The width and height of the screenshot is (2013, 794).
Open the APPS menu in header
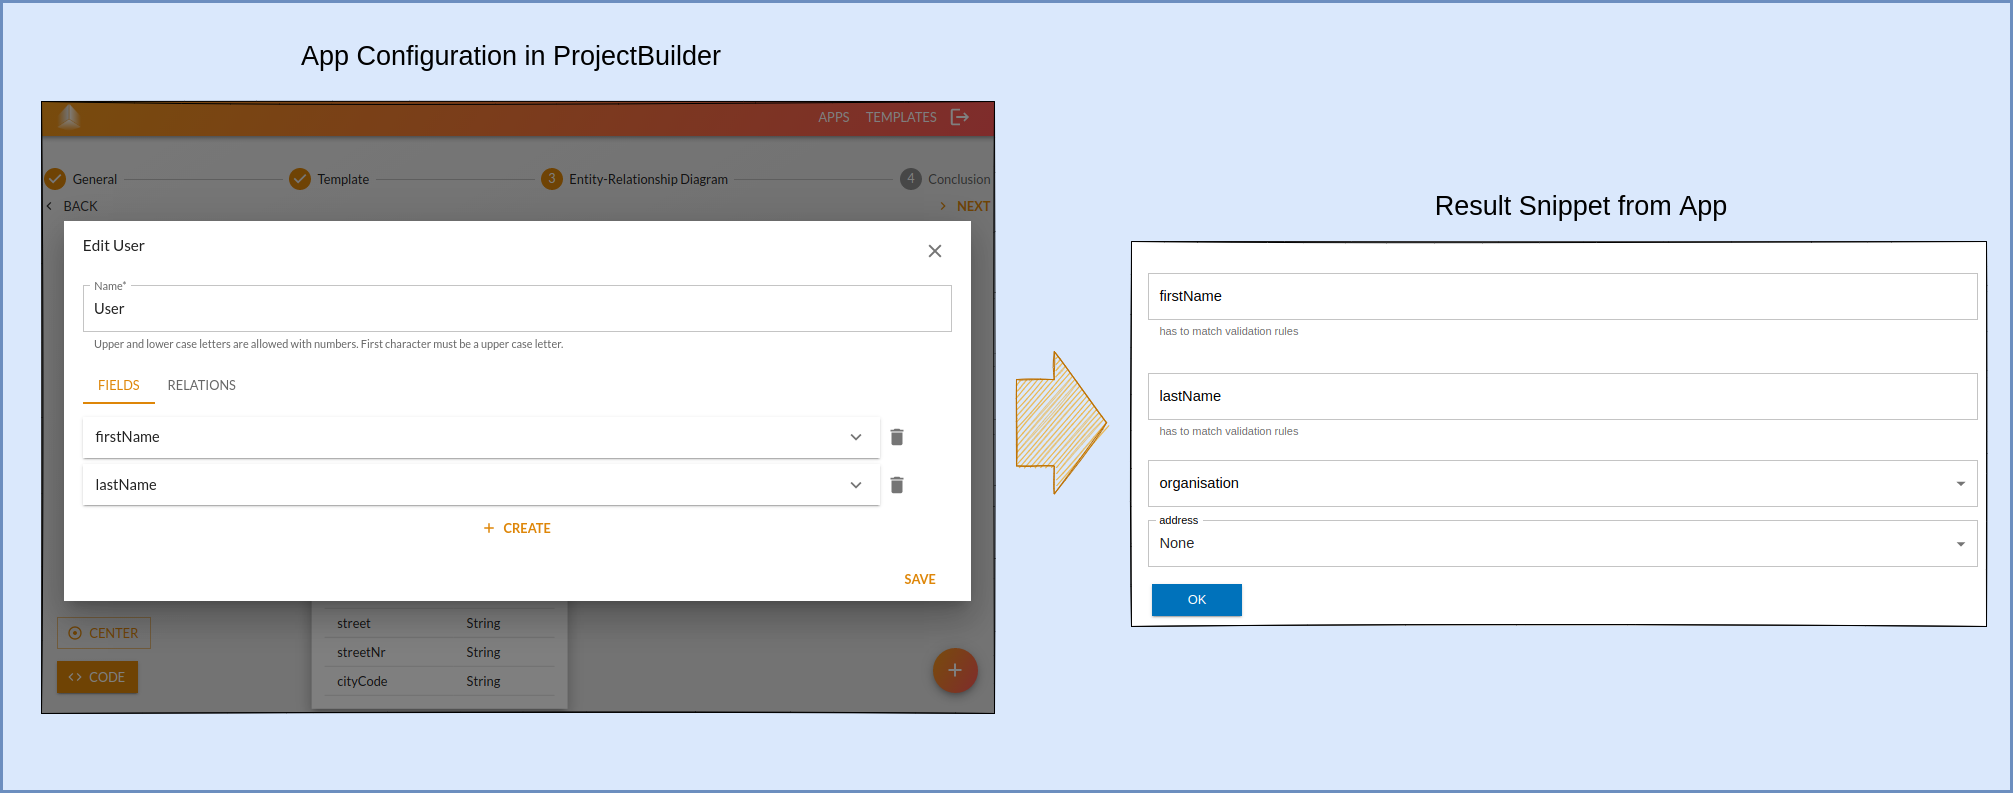834,117
